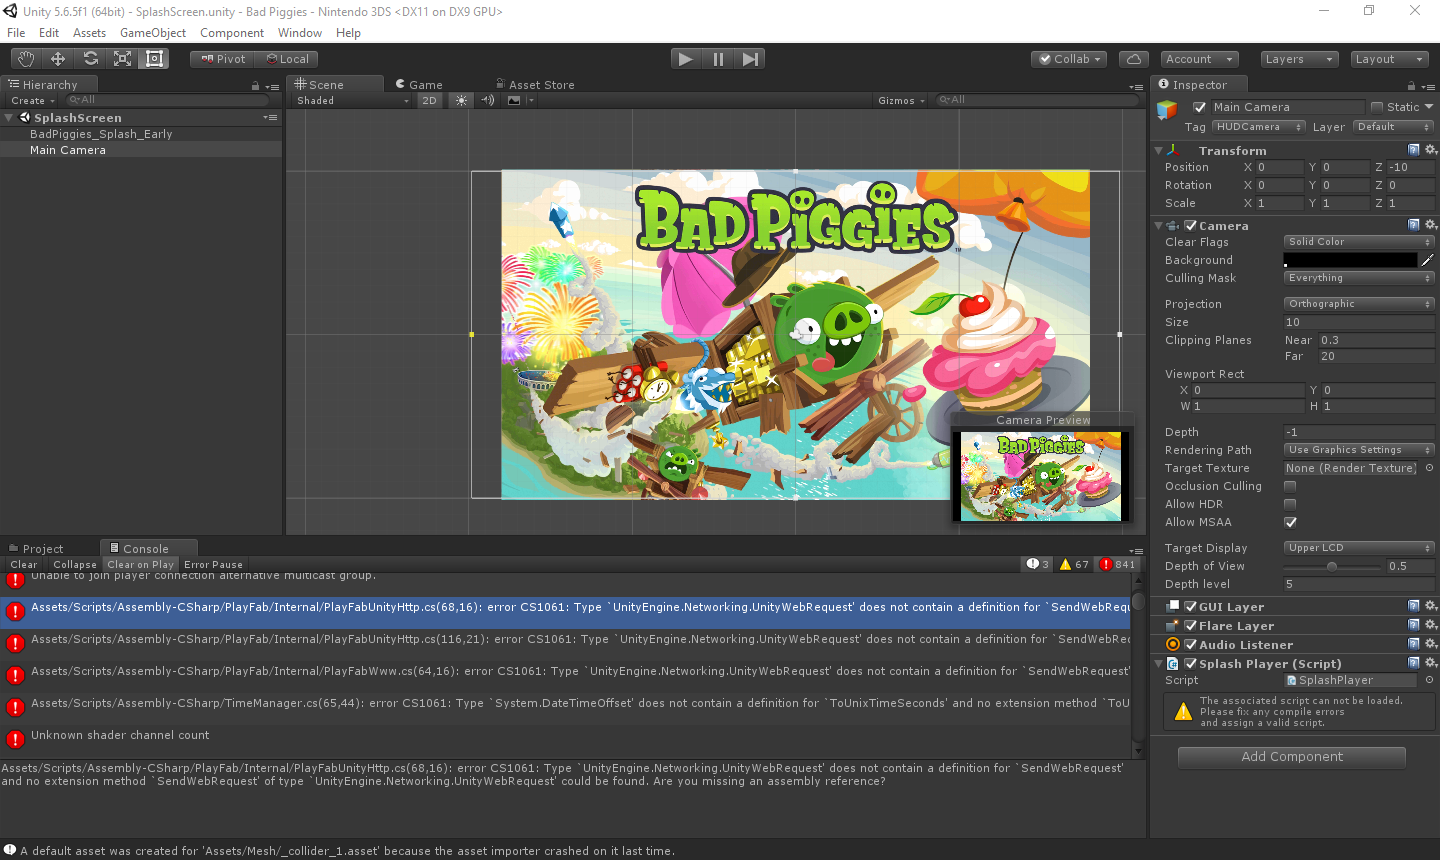This screenshot has width=1440, height=860.
Task: Collapse the SplashScreen scene in Hierarchy
Action: click(9, 118)
